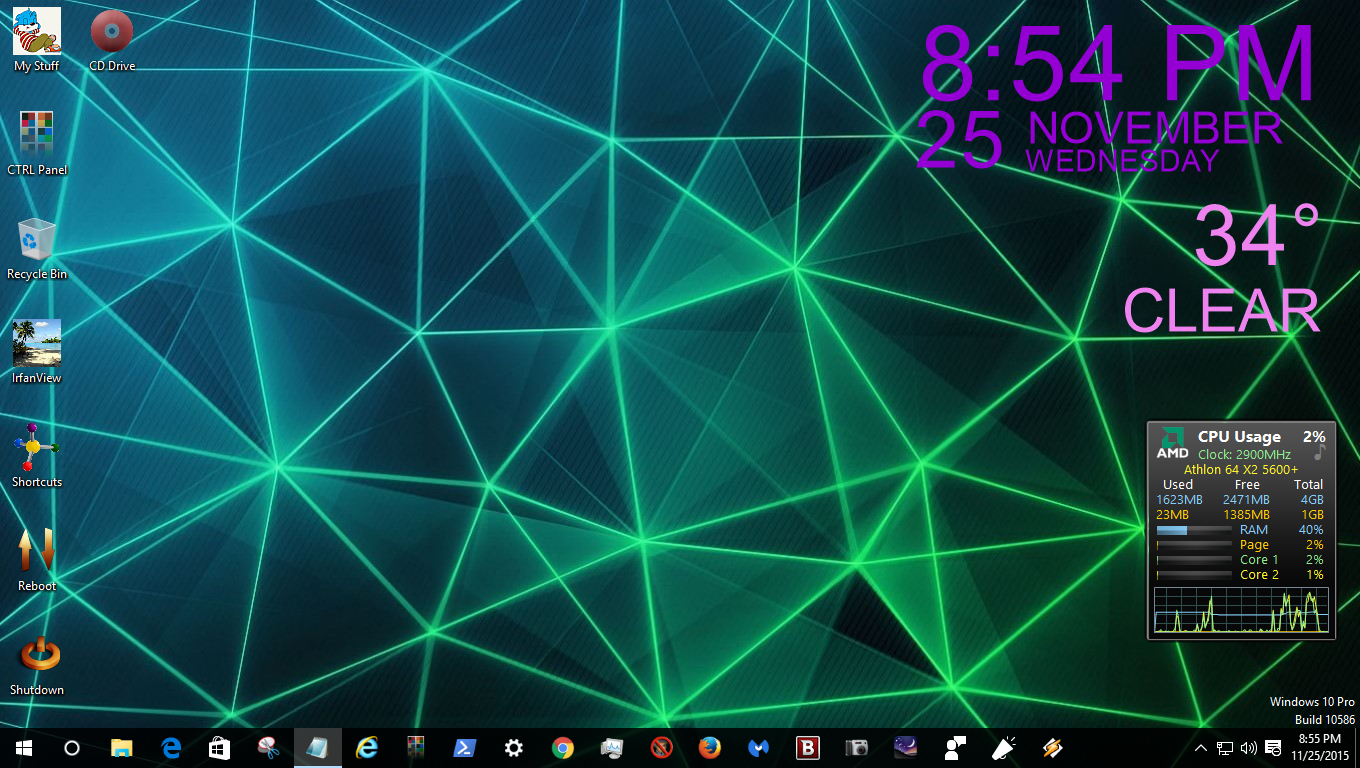
Task: Click the CPU Usage title text
Action: point(1239,437)
